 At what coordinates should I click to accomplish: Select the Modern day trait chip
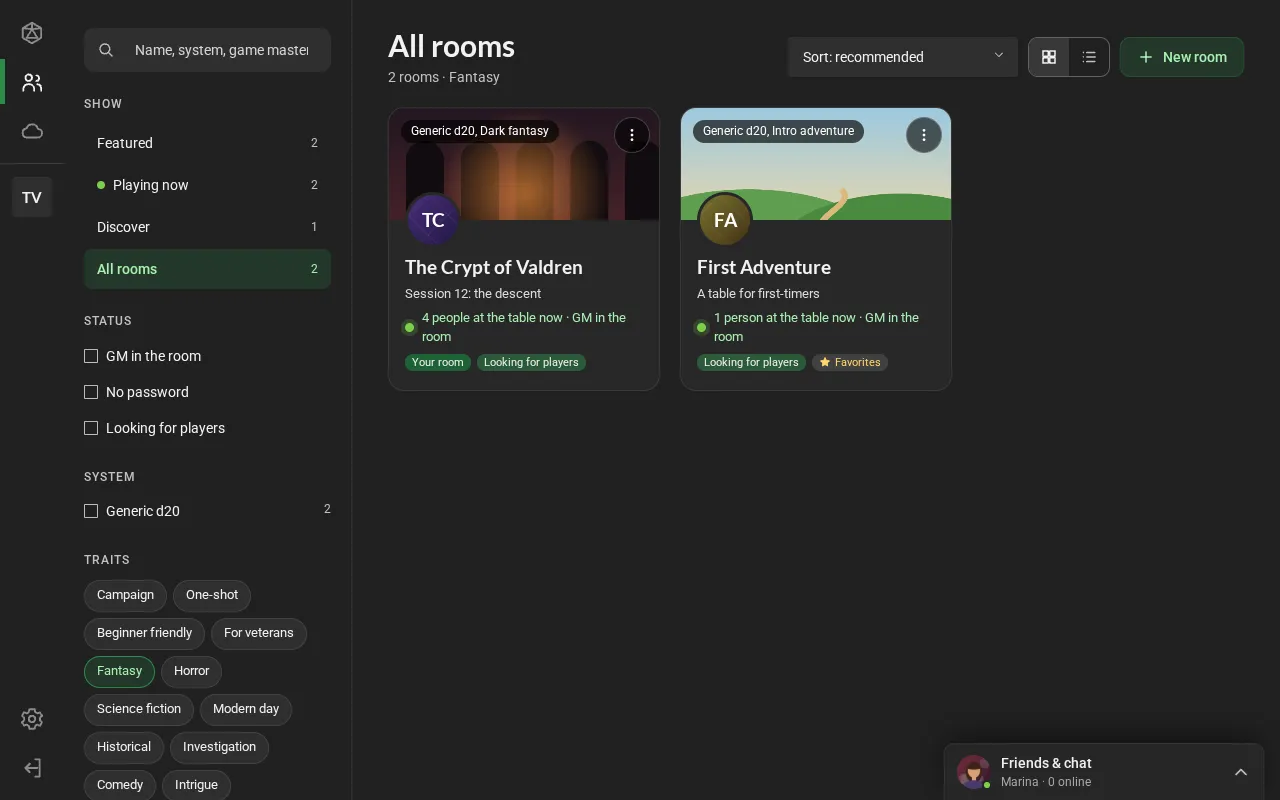click(x=246, y=709)
